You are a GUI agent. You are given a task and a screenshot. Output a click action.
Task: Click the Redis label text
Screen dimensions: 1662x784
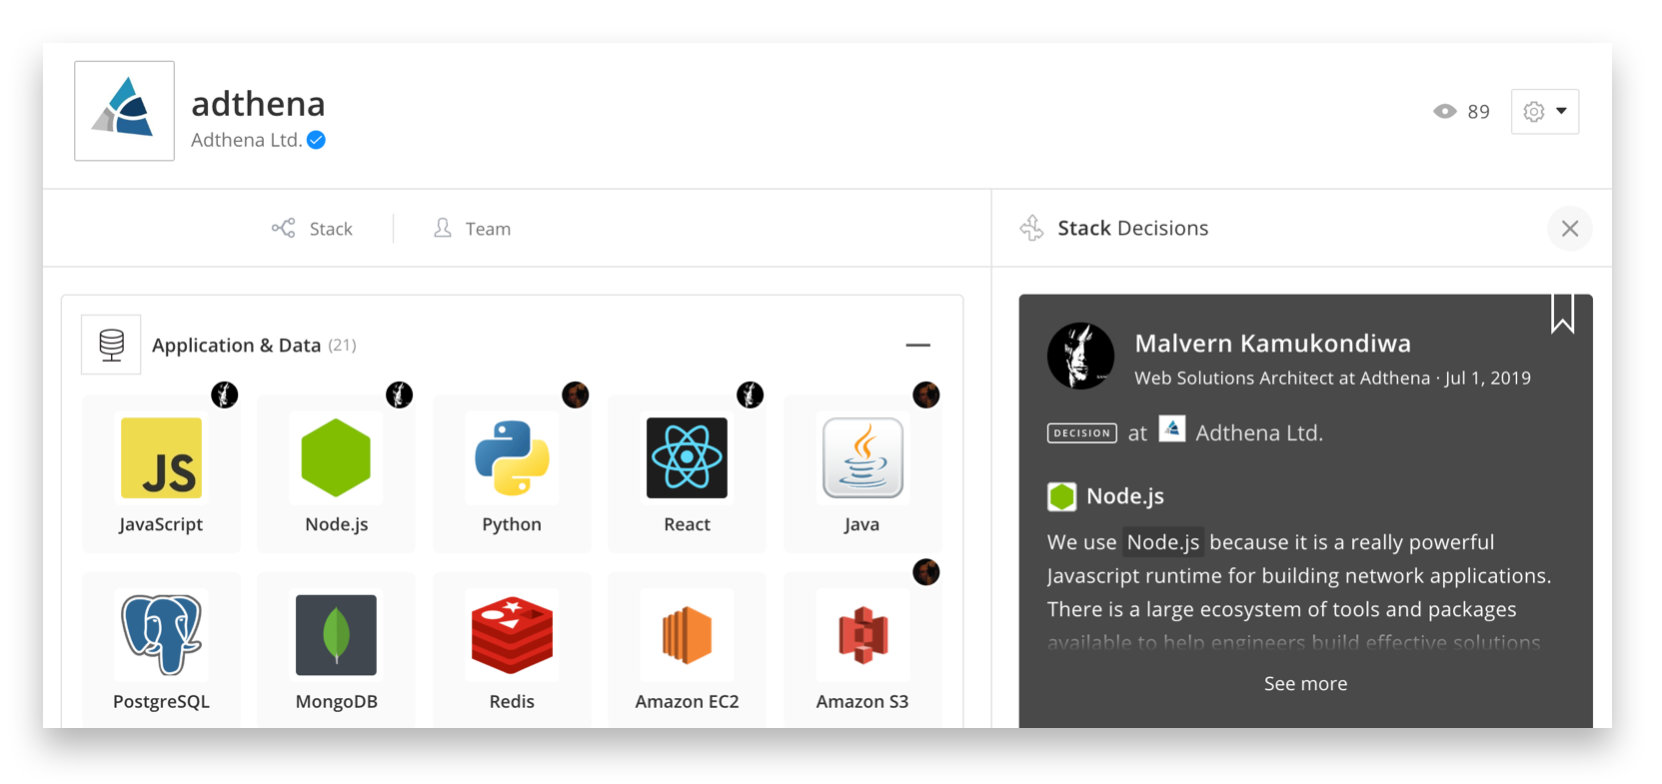512,701
